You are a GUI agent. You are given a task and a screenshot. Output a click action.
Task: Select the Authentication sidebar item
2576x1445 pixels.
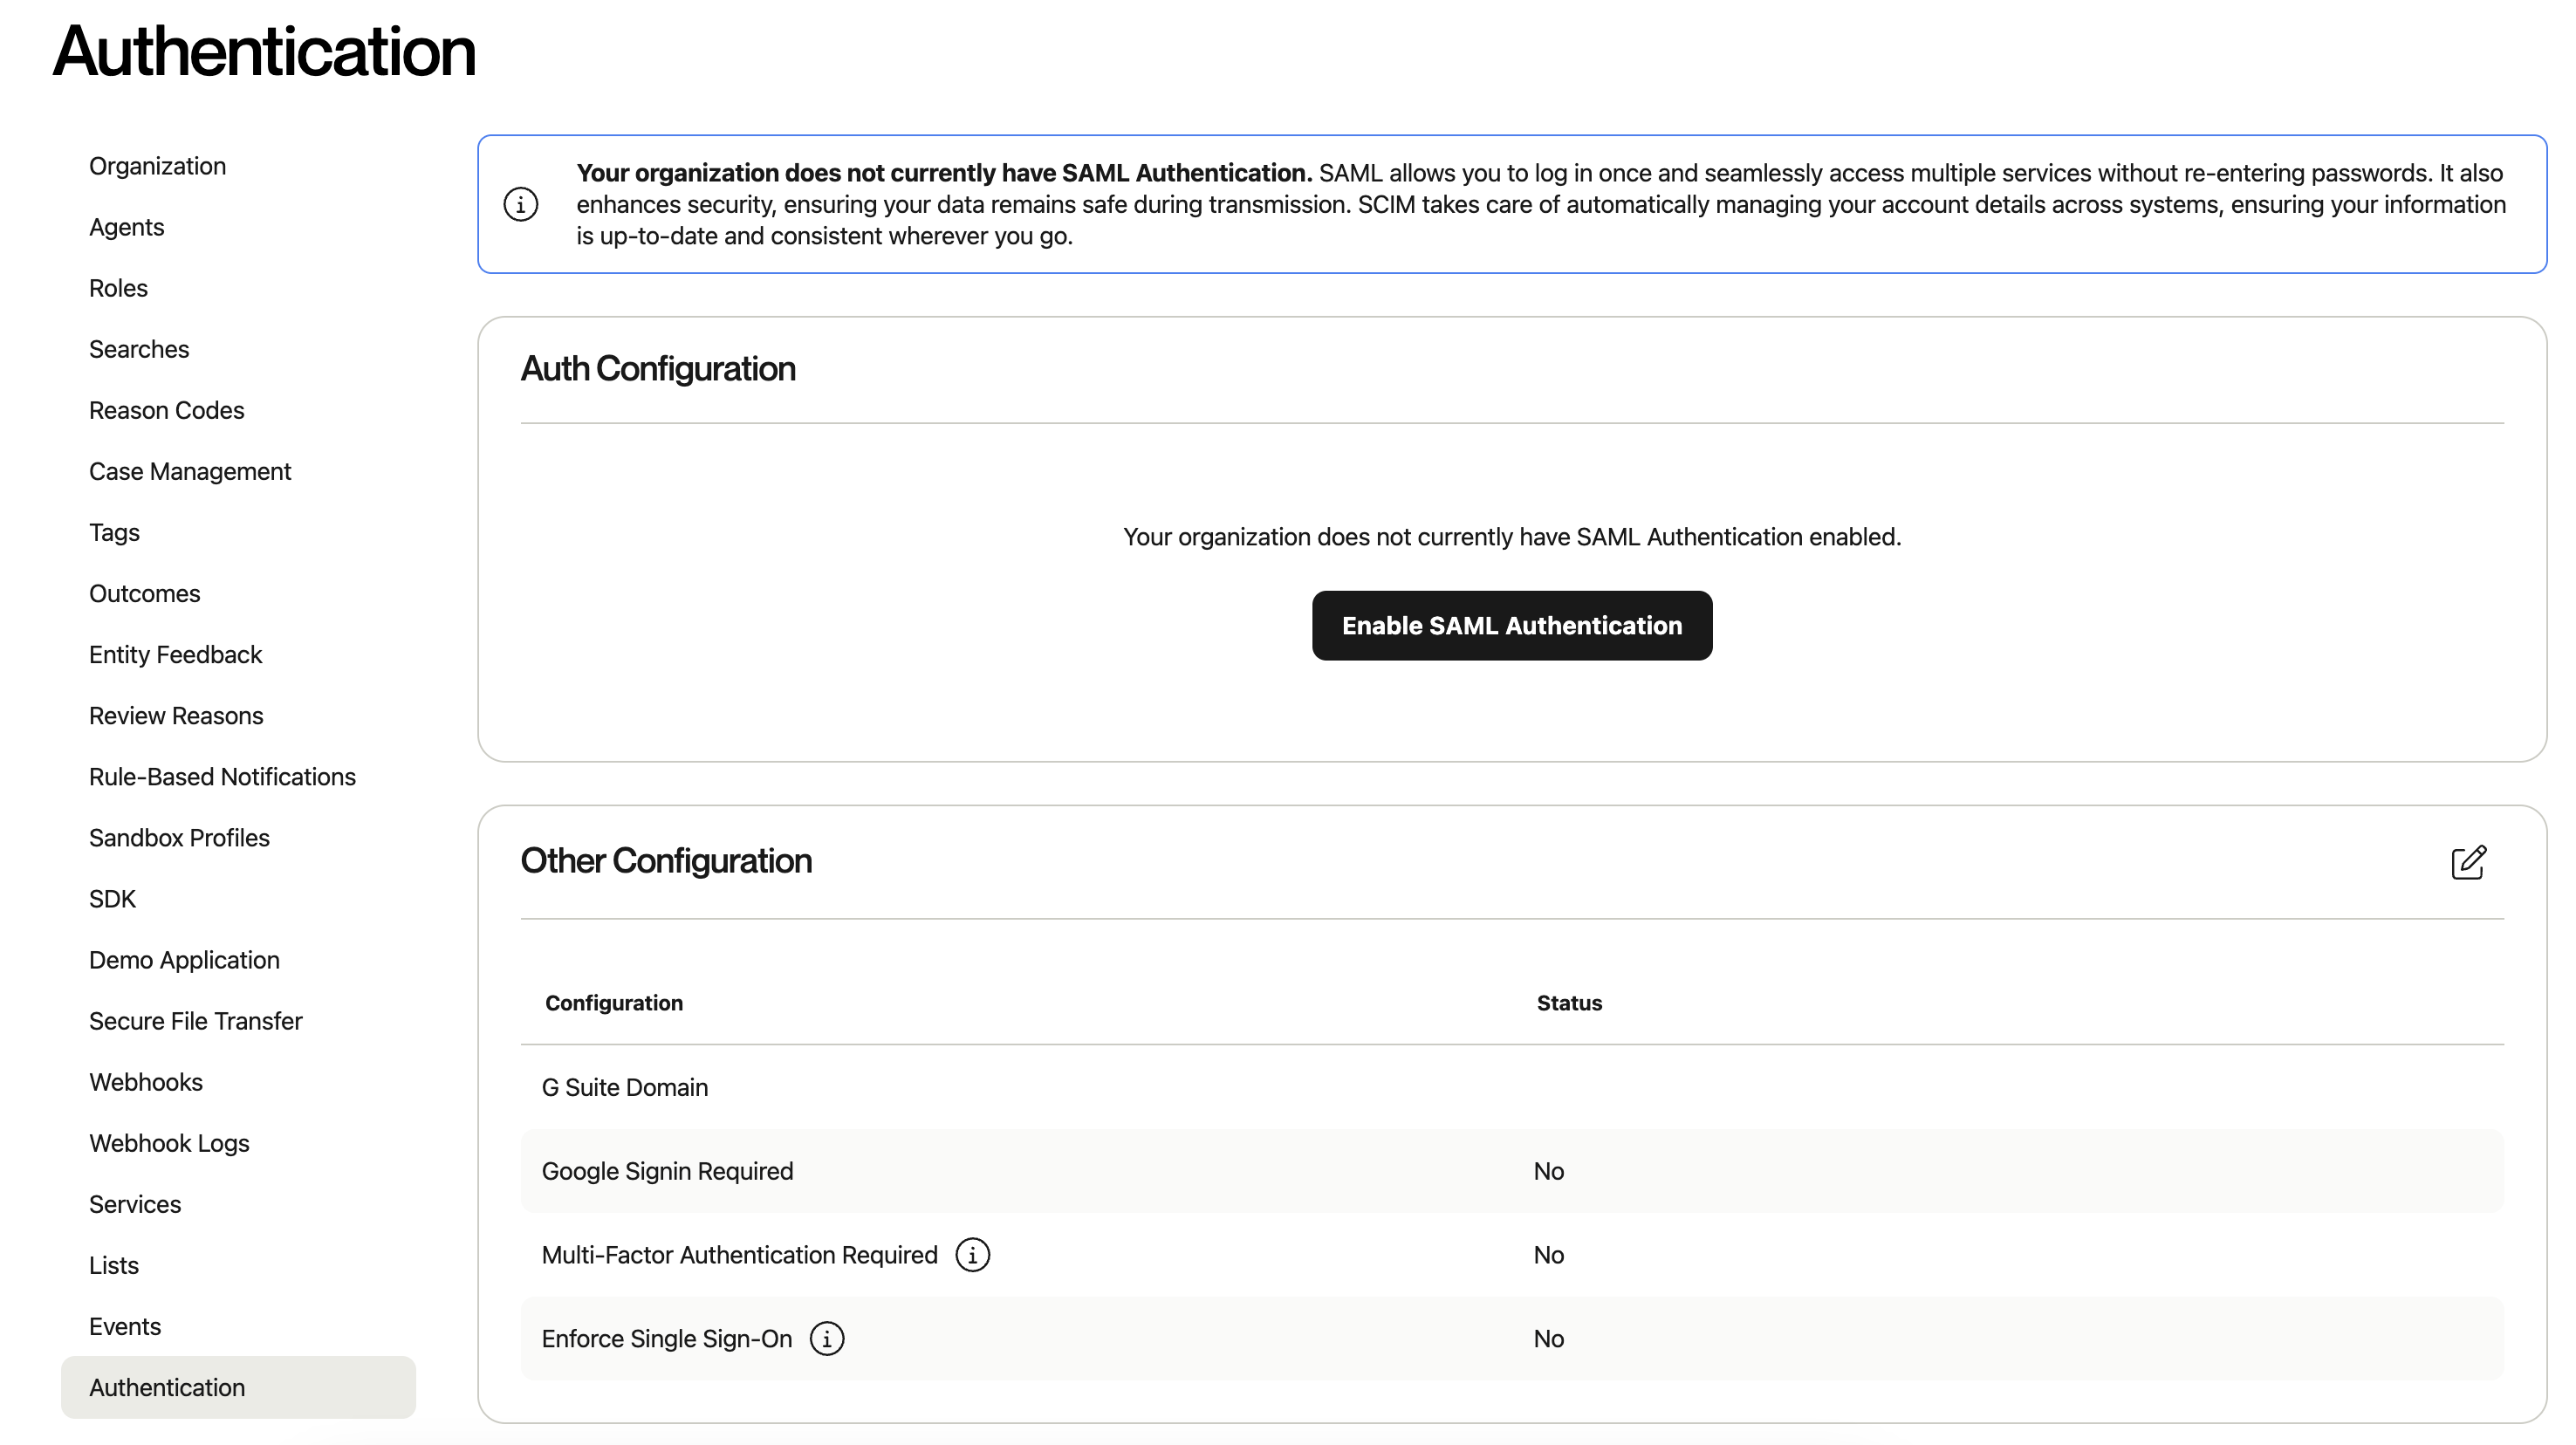coord(167,1387)
